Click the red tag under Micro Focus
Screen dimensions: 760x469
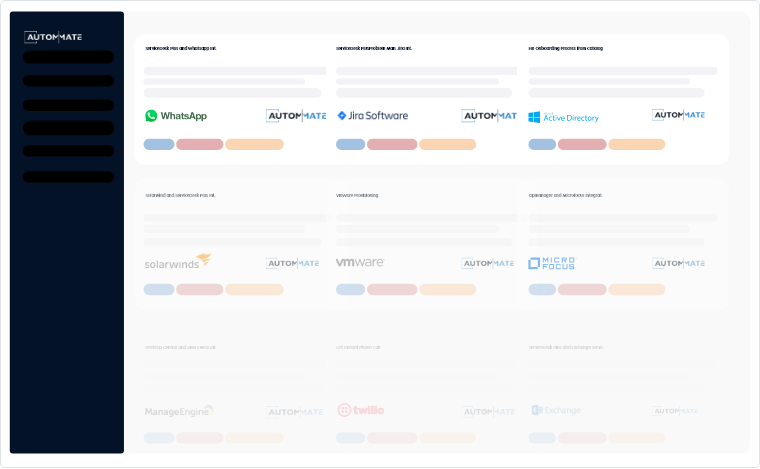click(x=582, y=290)
